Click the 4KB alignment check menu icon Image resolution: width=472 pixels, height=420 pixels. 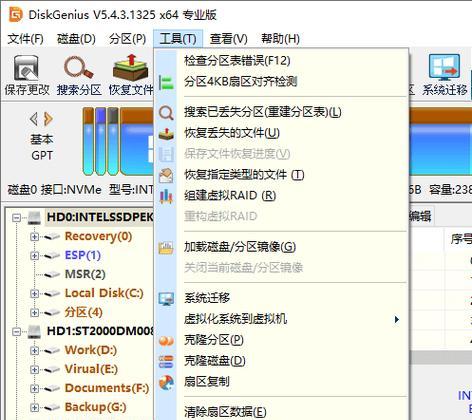(x=166, y=82)
